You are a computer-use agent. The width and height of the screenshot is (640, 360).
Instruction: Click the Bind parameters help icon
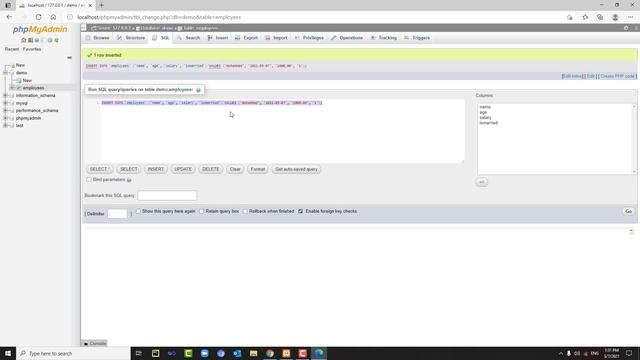point(129,180)
